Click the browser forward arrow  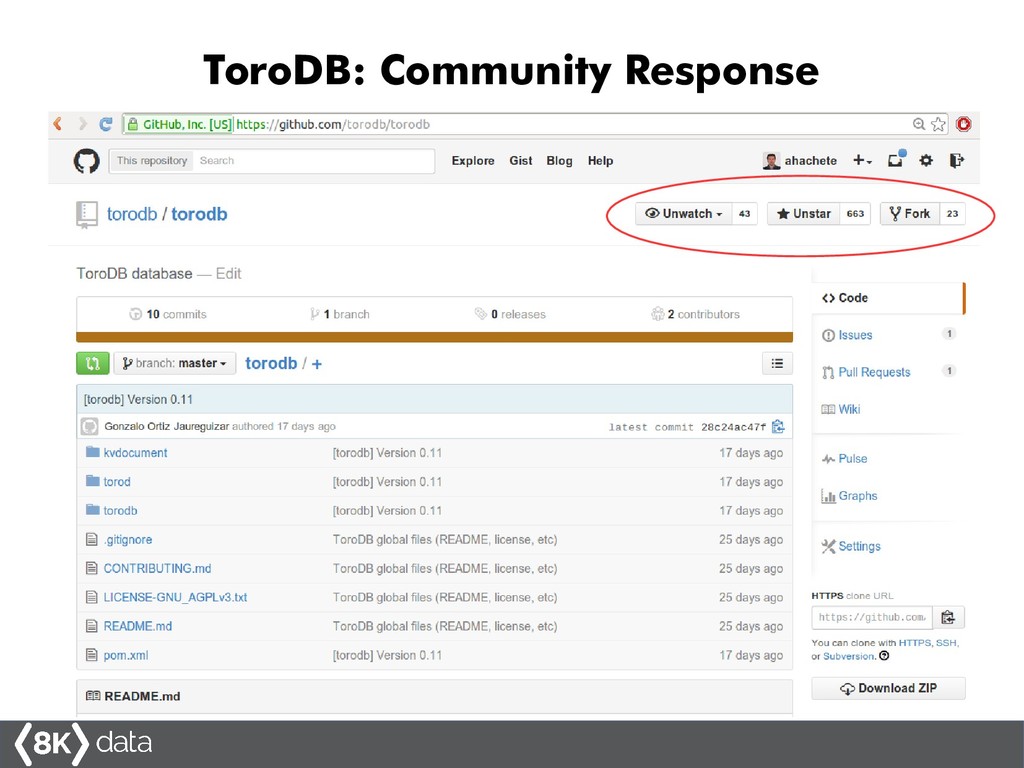82,123
